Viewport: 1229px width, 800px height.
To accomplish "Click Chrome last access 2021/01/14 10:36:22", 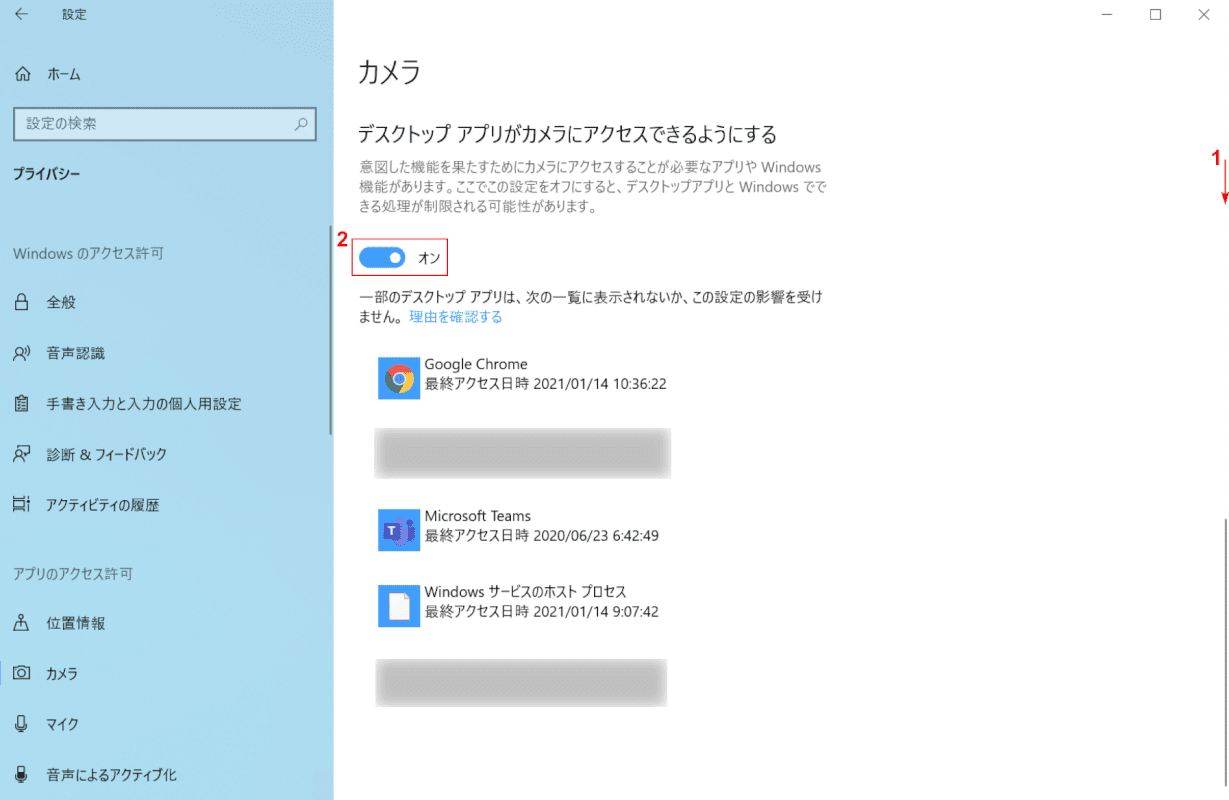I will pos(545,383).
